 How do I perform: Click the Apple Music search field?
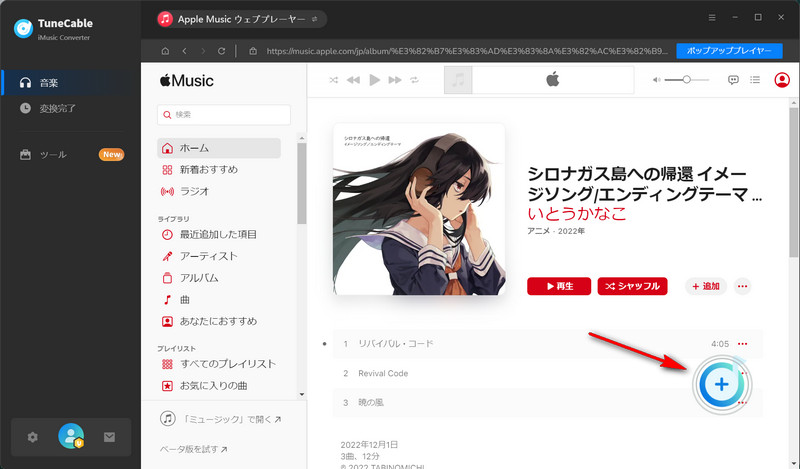coord(224,115)
